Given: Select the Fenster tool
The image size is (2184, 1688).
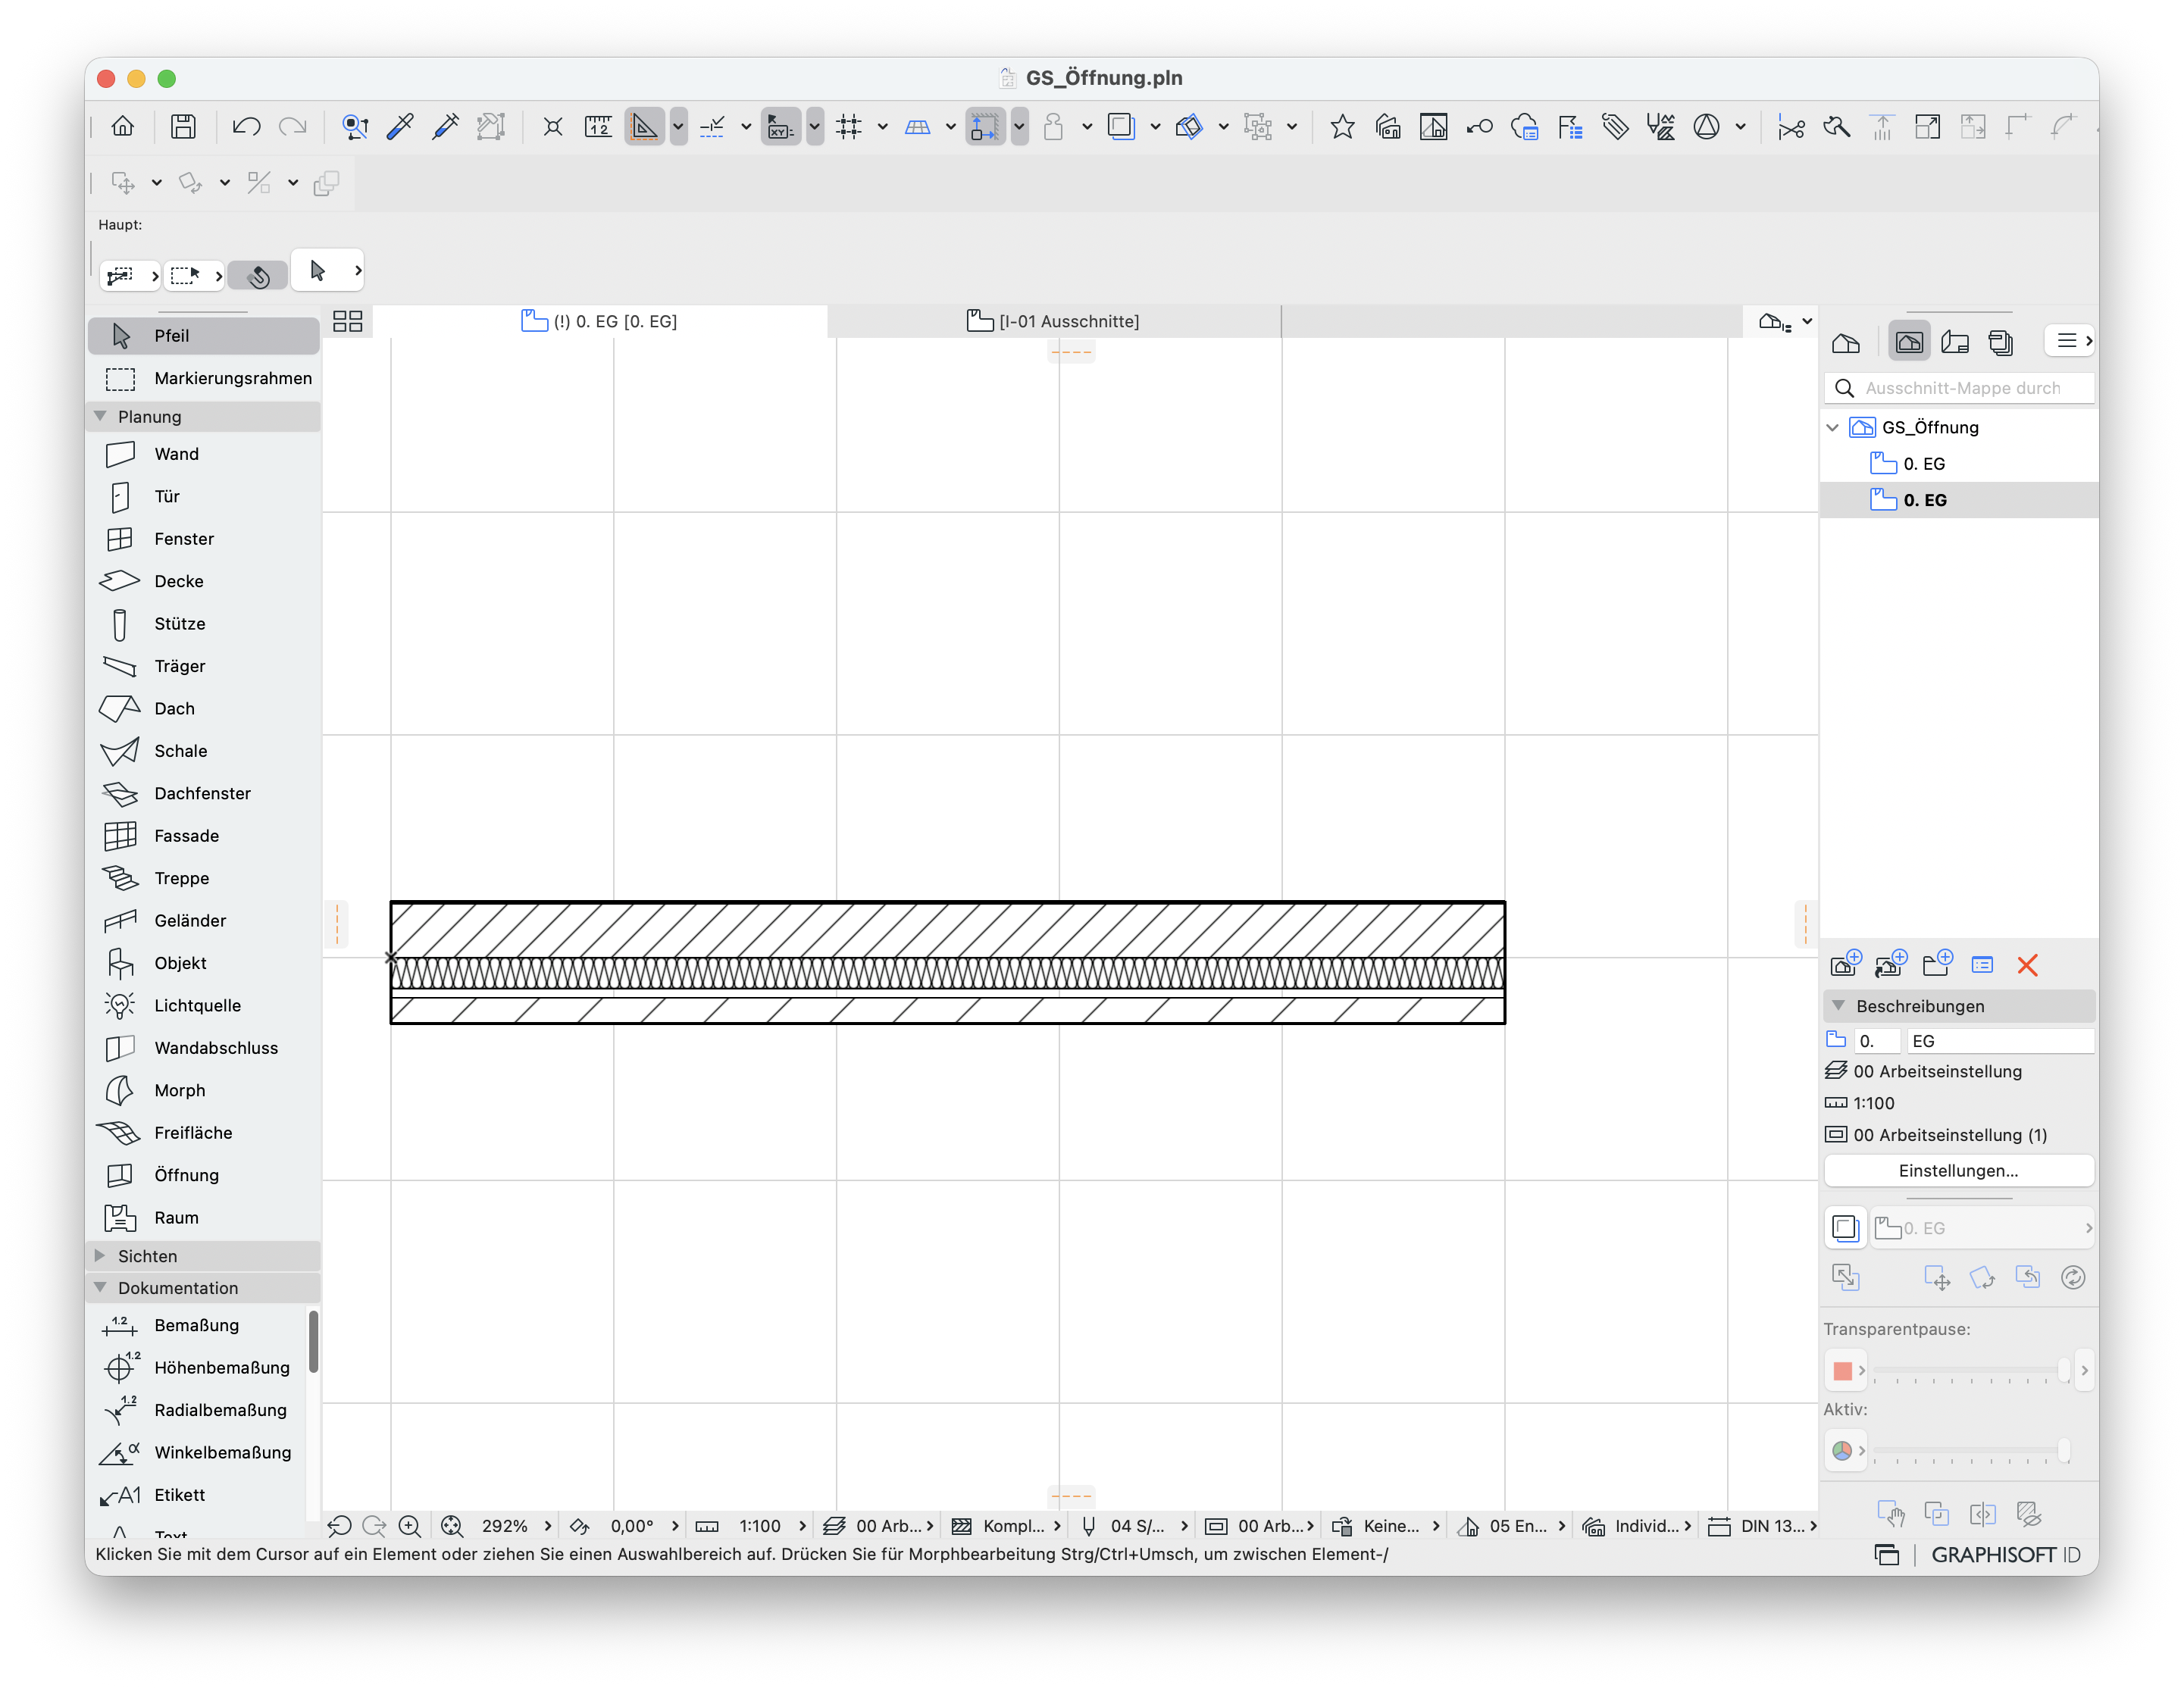Looking at the screenshot, I should [203, 539].
